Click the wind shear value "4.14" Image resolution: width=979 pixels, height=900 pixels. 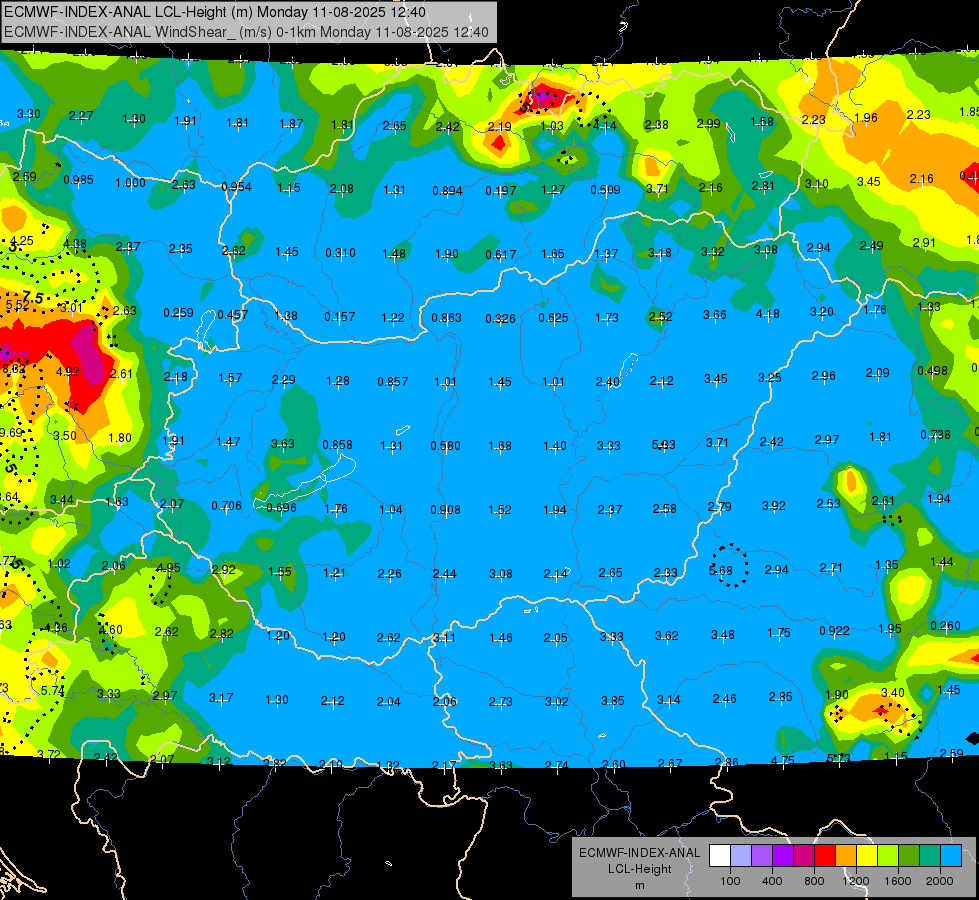(604, 126)
